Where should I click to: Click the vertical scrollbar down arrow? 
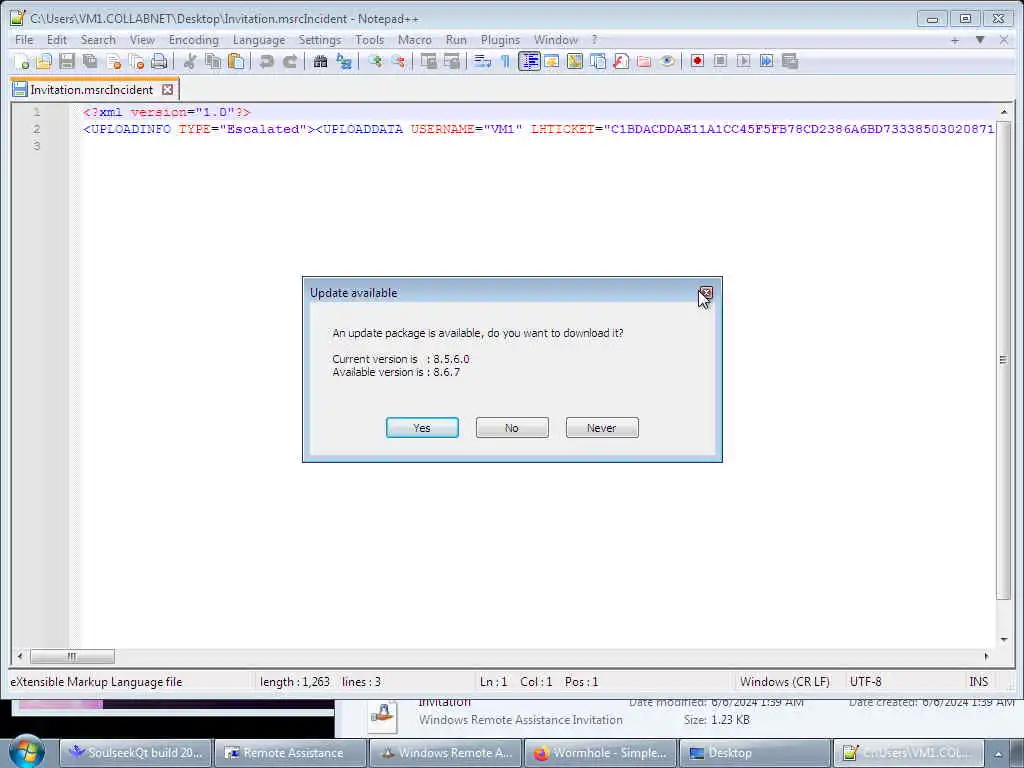(1004, 640)
